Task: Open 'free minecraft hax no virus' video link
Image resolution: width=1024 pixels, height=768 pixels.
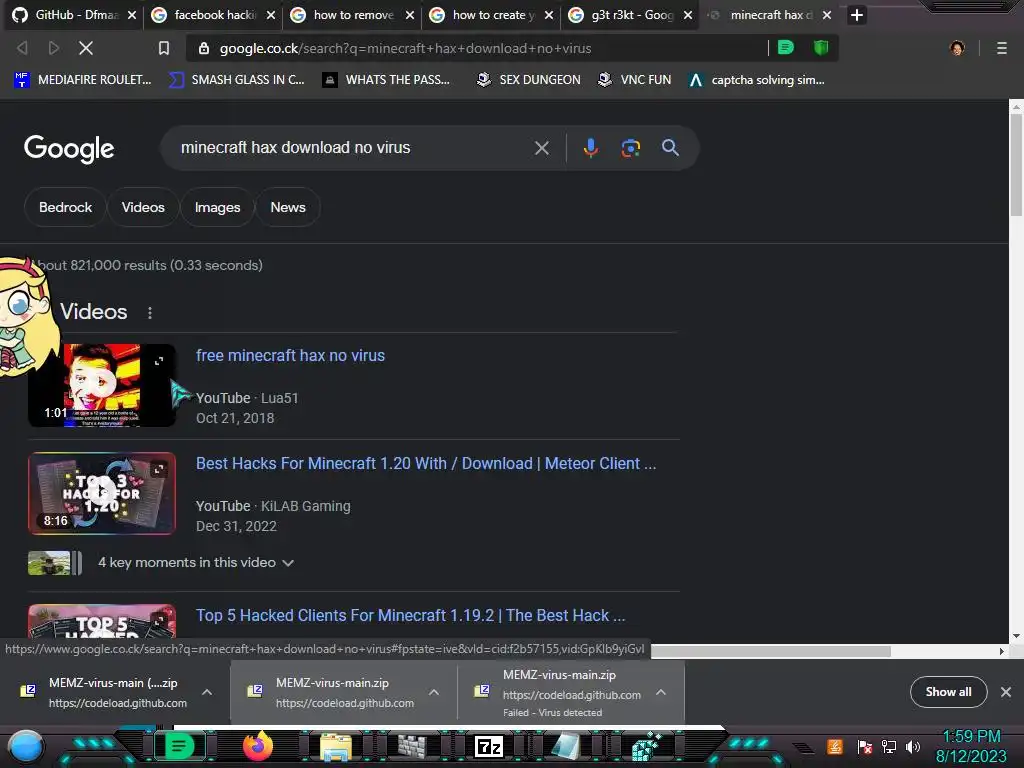Action: point(291,355)
